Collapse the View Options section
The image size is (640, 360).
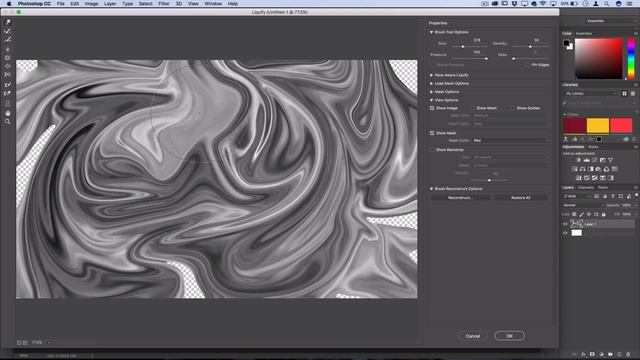click(431, 100)
